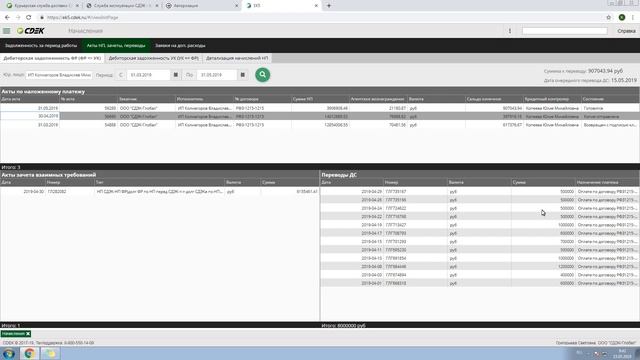This screenshot has width=640, height=360.
Task: Open a new browser tab
Action: point(329,6)
